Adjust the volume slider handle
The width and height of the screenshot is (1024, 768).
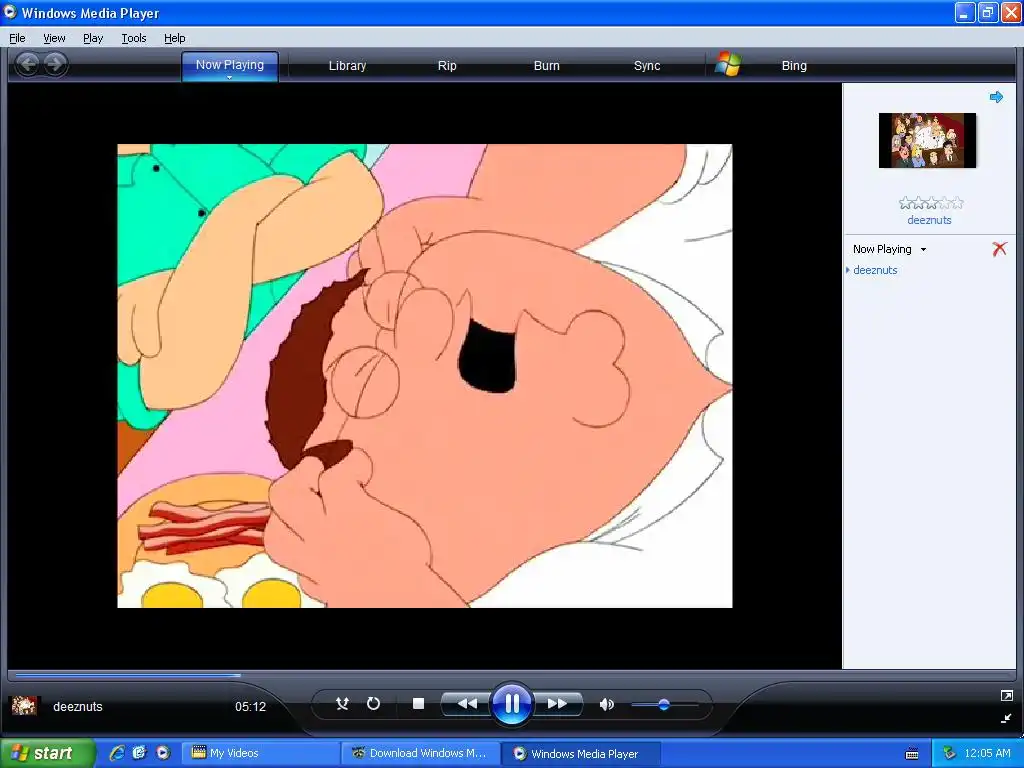[664, 705]
